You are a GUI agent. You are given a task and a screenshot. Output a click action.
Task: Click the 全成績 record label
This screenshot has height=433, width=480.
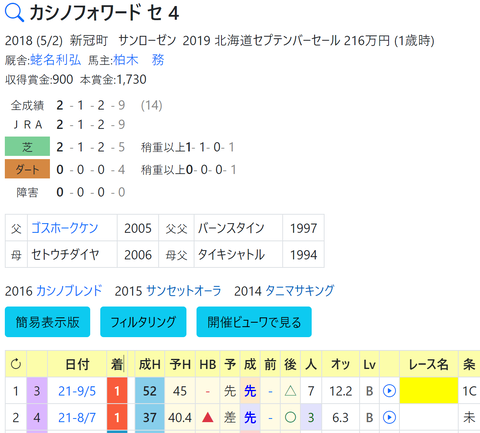(27, 105)
